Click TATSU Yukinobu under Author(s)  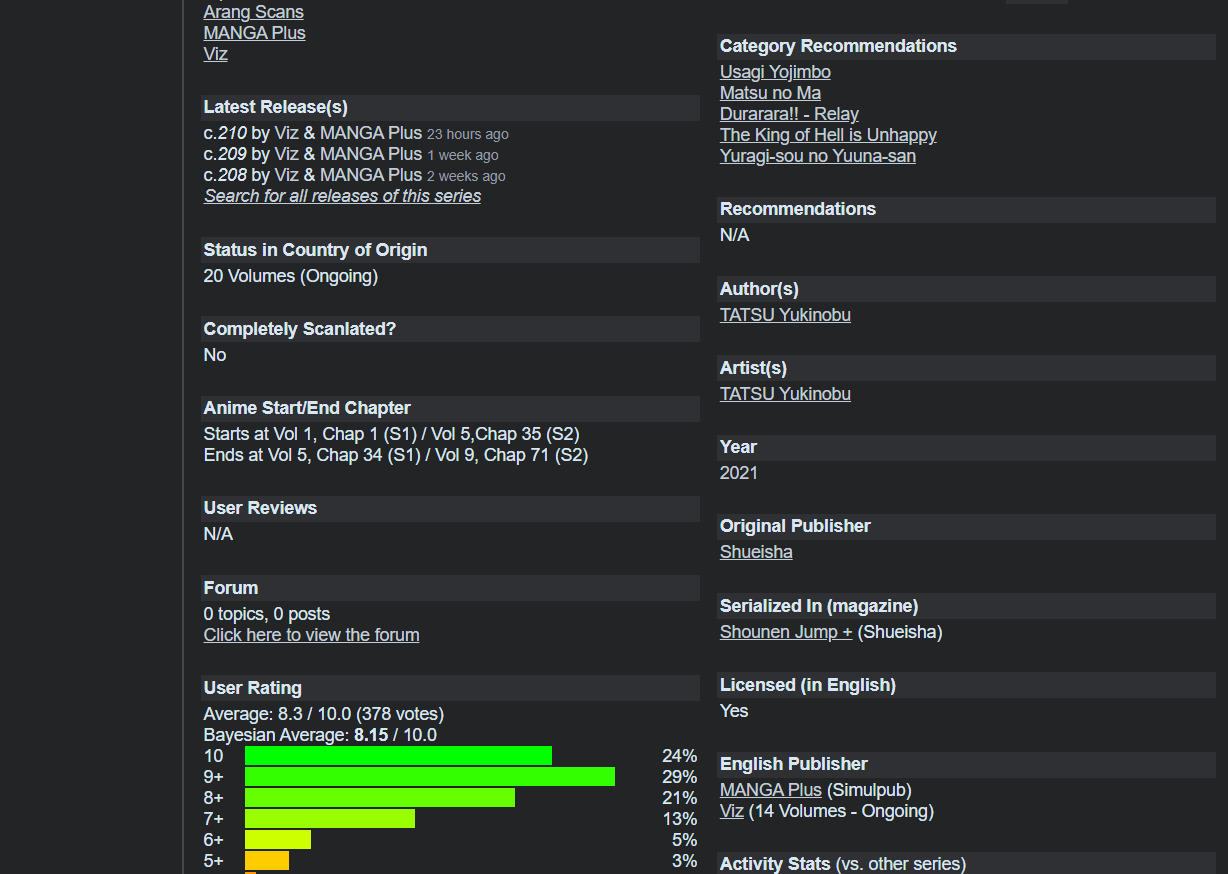785,315
